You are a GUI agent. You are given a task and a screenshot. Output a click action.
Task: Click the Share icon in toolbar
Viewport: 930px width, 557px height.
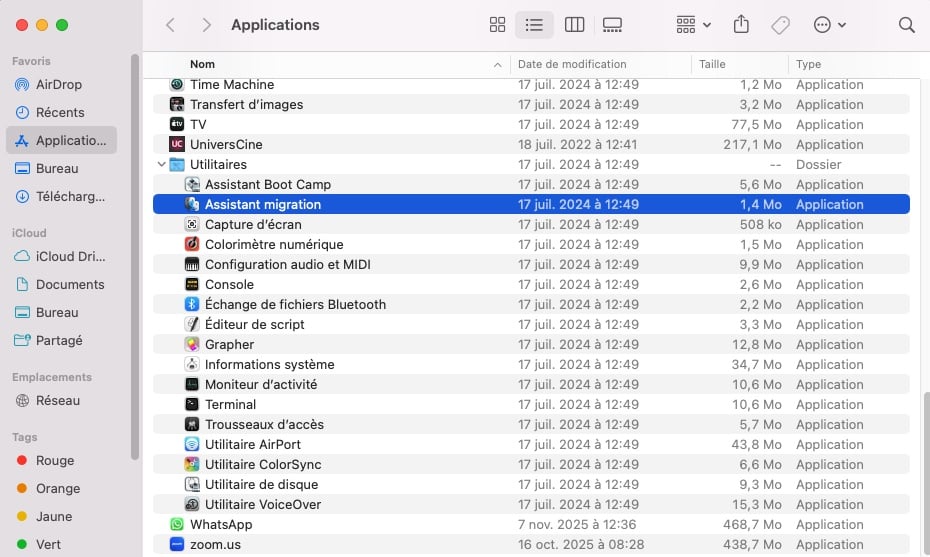[741, 25]
